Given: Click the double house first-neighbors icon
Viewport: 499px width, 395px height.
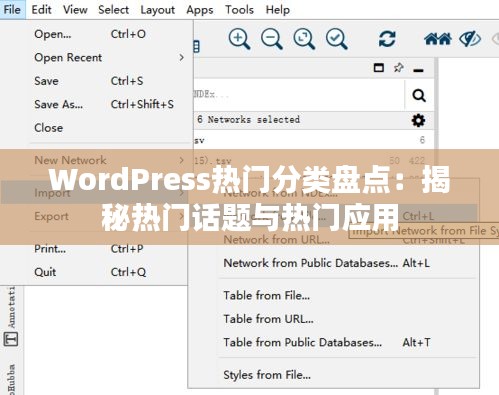Looking at the screenshot, I should click(x=438, y=39).
